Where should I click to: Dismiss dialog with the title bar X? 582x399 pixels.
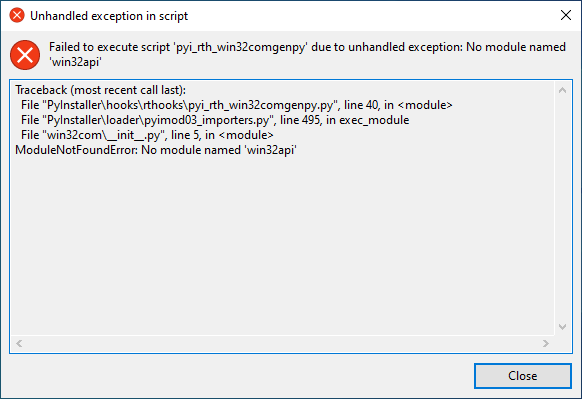[566, 15]
